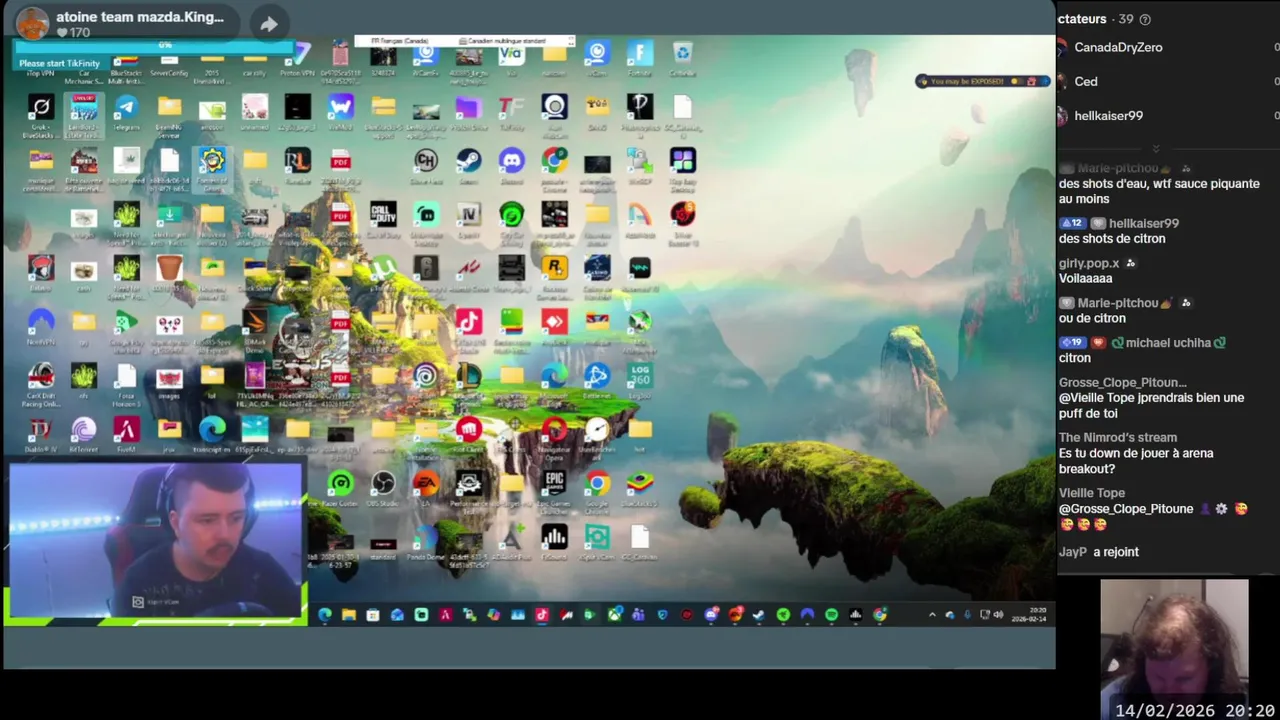Select viewer Ced in spectators list

click(x=1086, y=81)
